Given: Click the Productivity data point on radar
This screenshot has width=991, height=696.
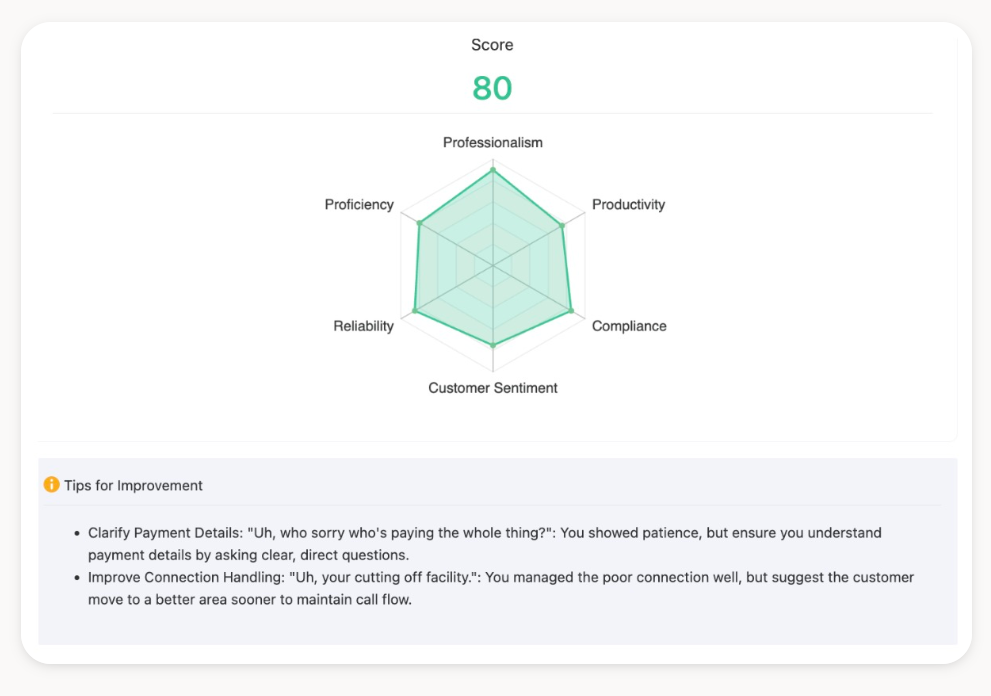Looking at the screenshot, I should pos(562,225).
